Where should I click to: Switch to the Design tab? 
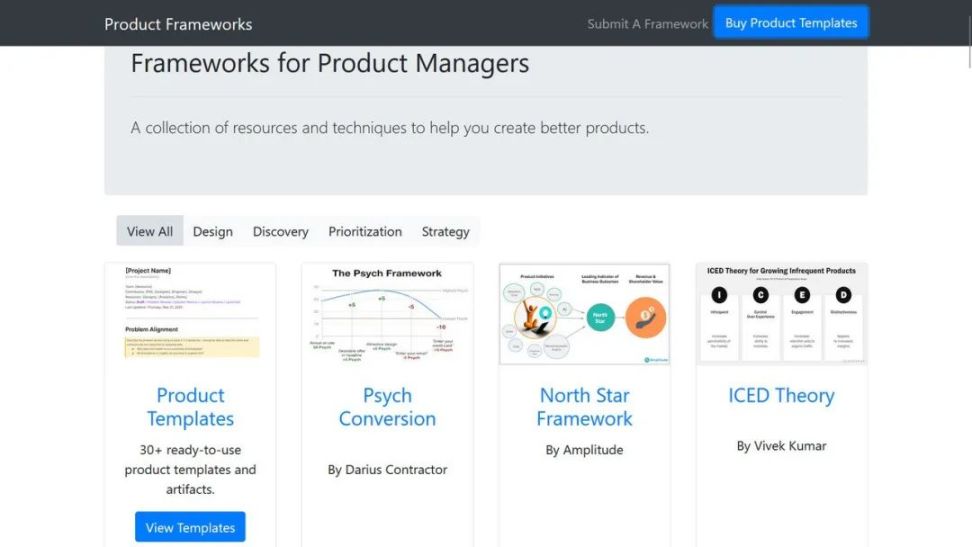(212, 231)
